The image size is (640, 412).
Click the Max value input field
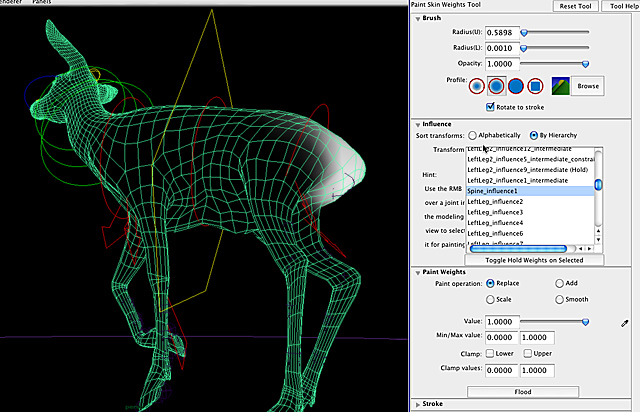537,337
